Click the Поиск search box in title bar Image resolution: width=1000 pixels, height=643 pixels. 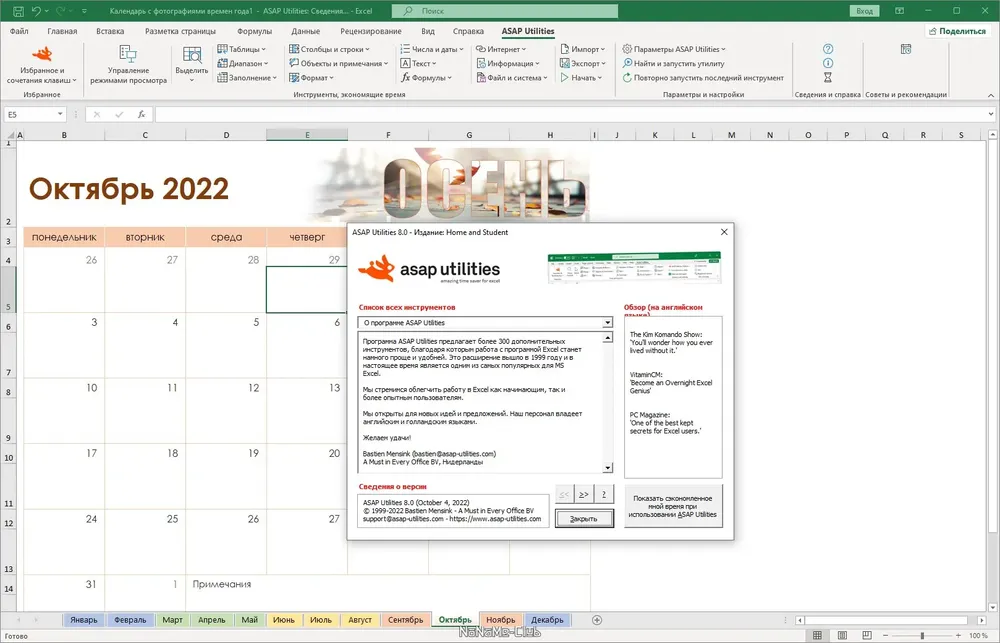tap(504, 11)
